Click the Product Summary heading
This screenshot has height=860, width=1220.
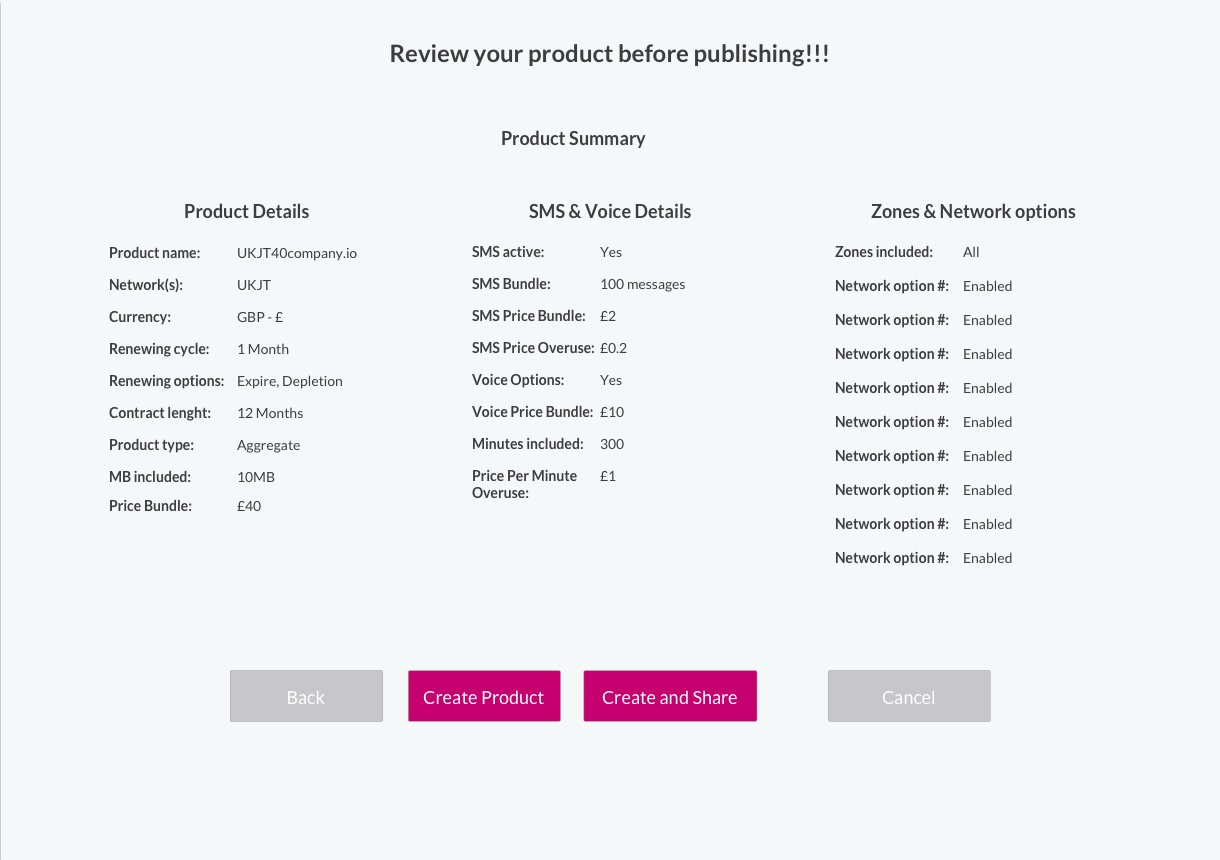(573, 139)
